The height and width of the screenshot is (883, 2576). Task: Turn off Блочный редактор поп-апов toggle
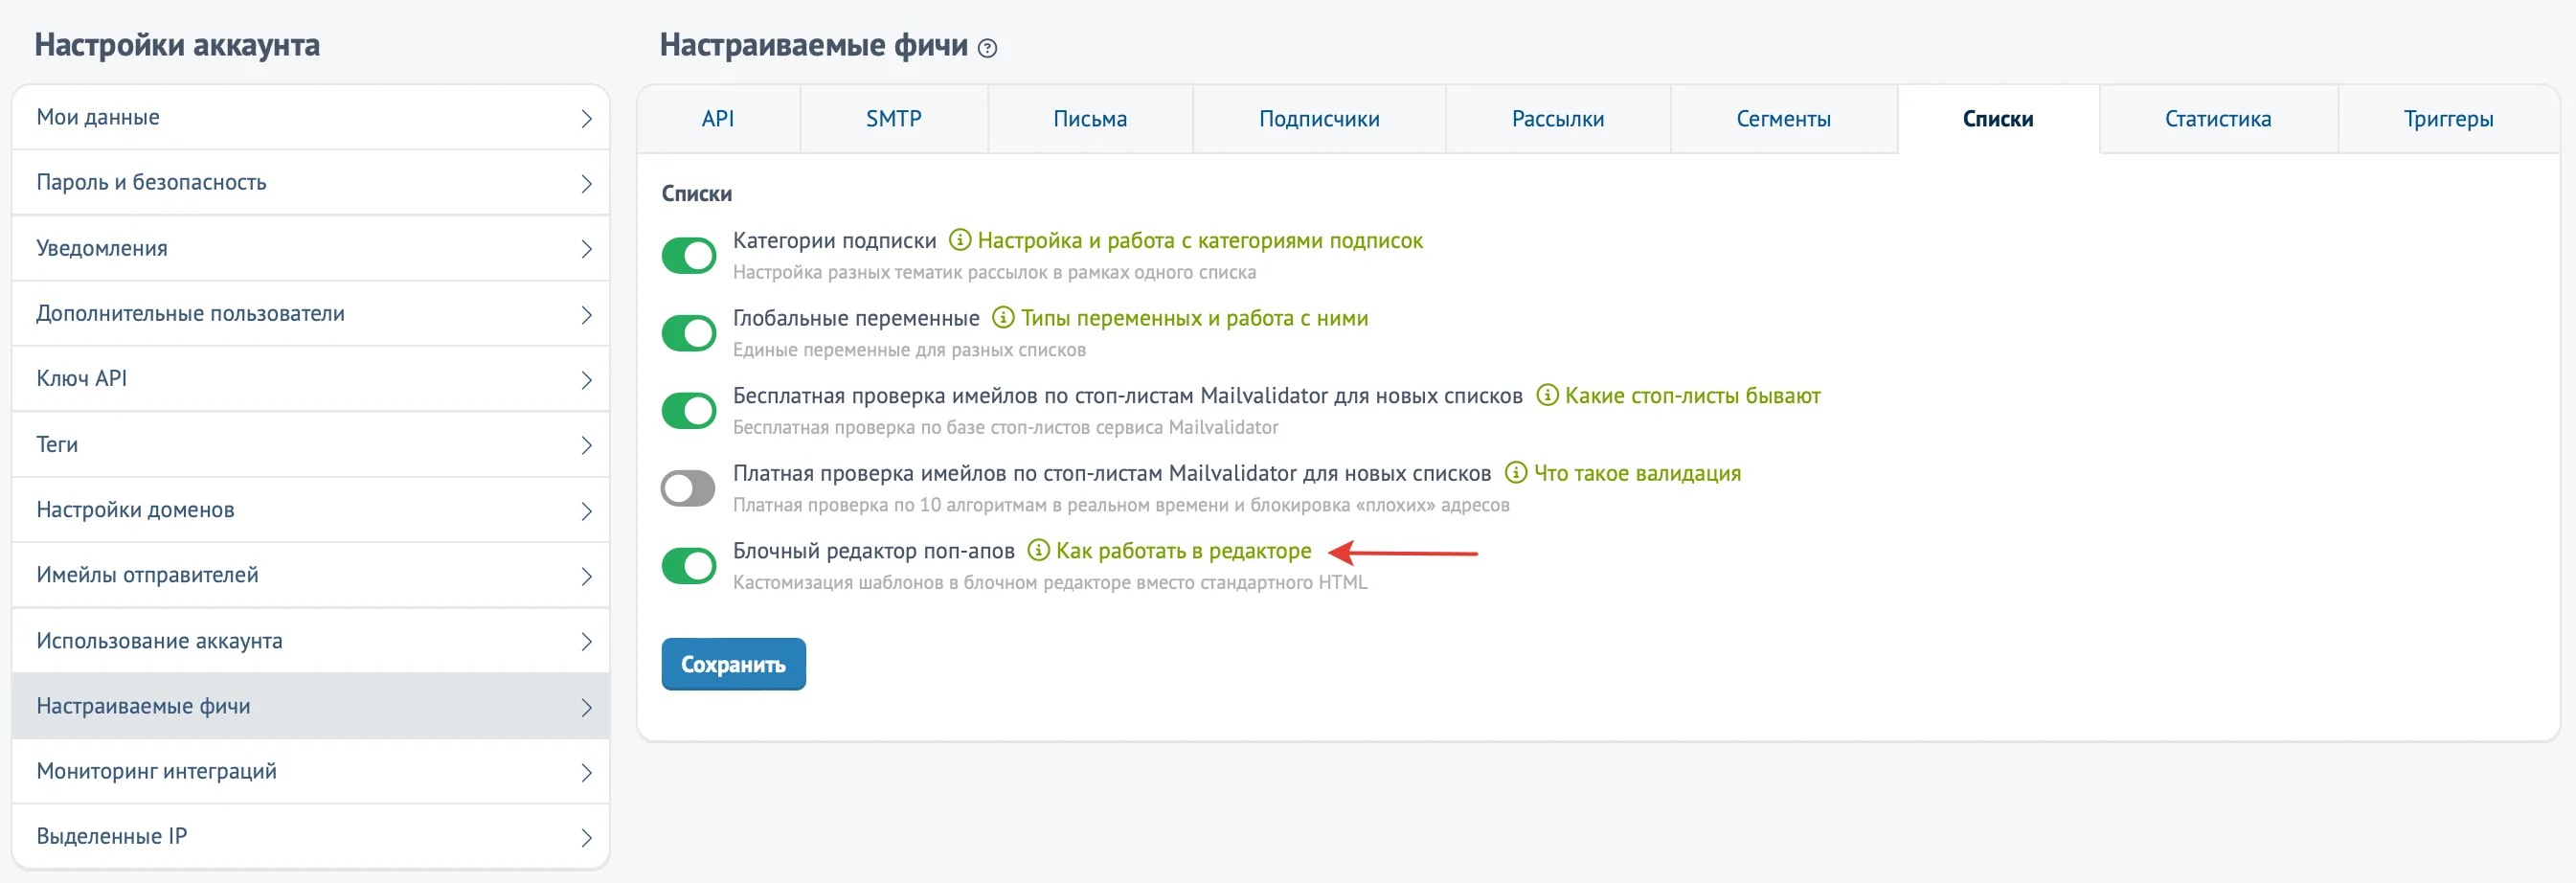coord(688,566)
